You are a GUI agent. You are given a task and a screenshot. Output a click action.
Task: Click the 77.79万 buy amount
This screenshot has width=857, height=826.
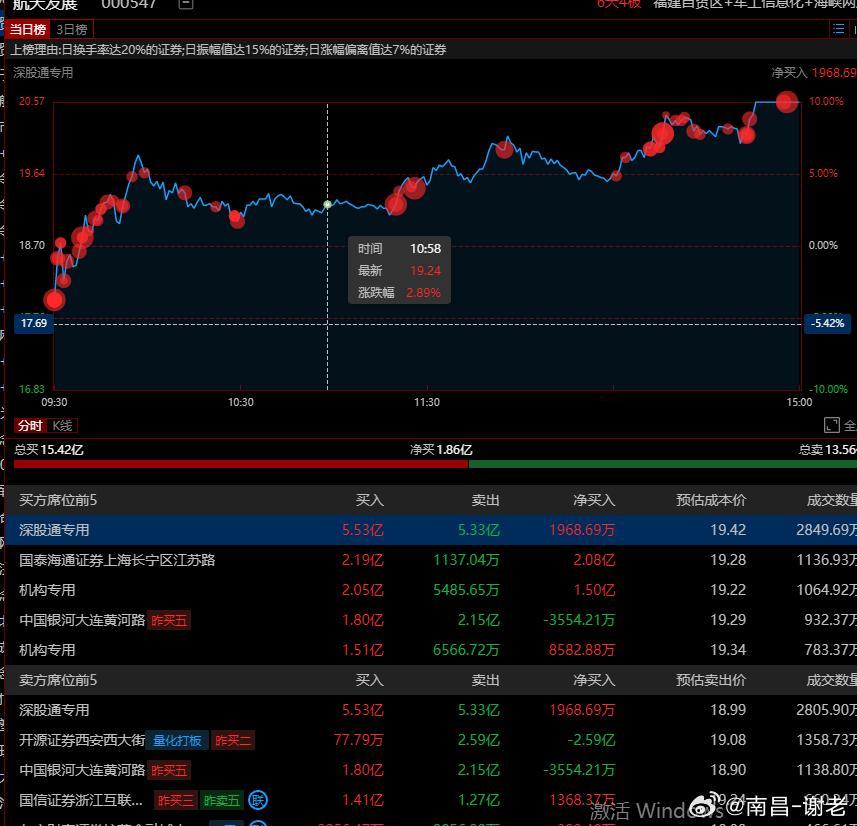(x=359, y=740)
